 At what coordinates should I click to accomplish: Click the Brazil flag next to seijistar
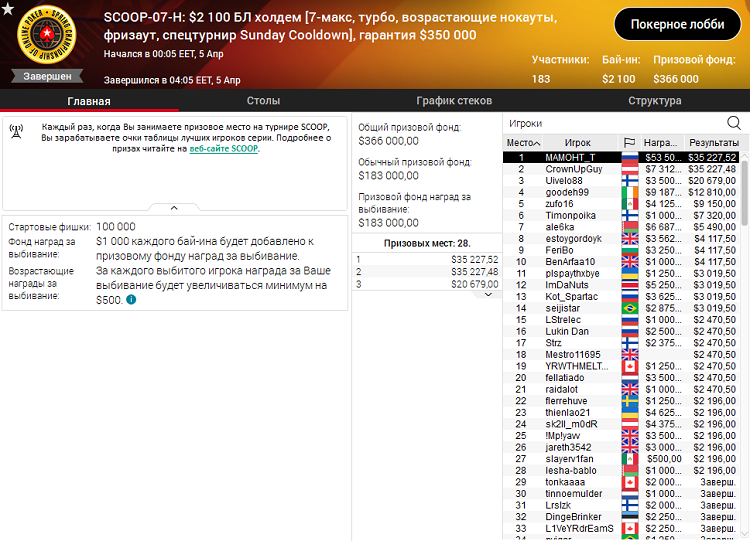coord(629,307)
